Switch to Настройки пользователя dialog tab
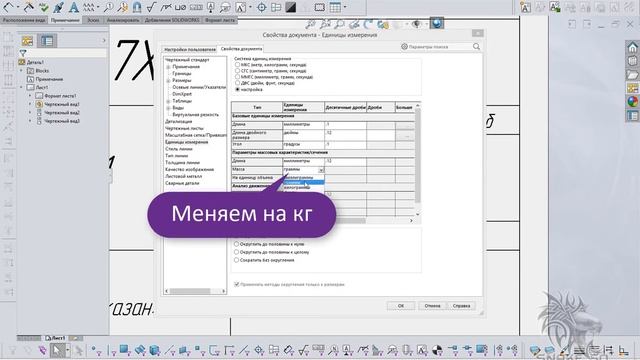Screen dimensions: 640x360 pyautogui.click(x=190, y=49)
